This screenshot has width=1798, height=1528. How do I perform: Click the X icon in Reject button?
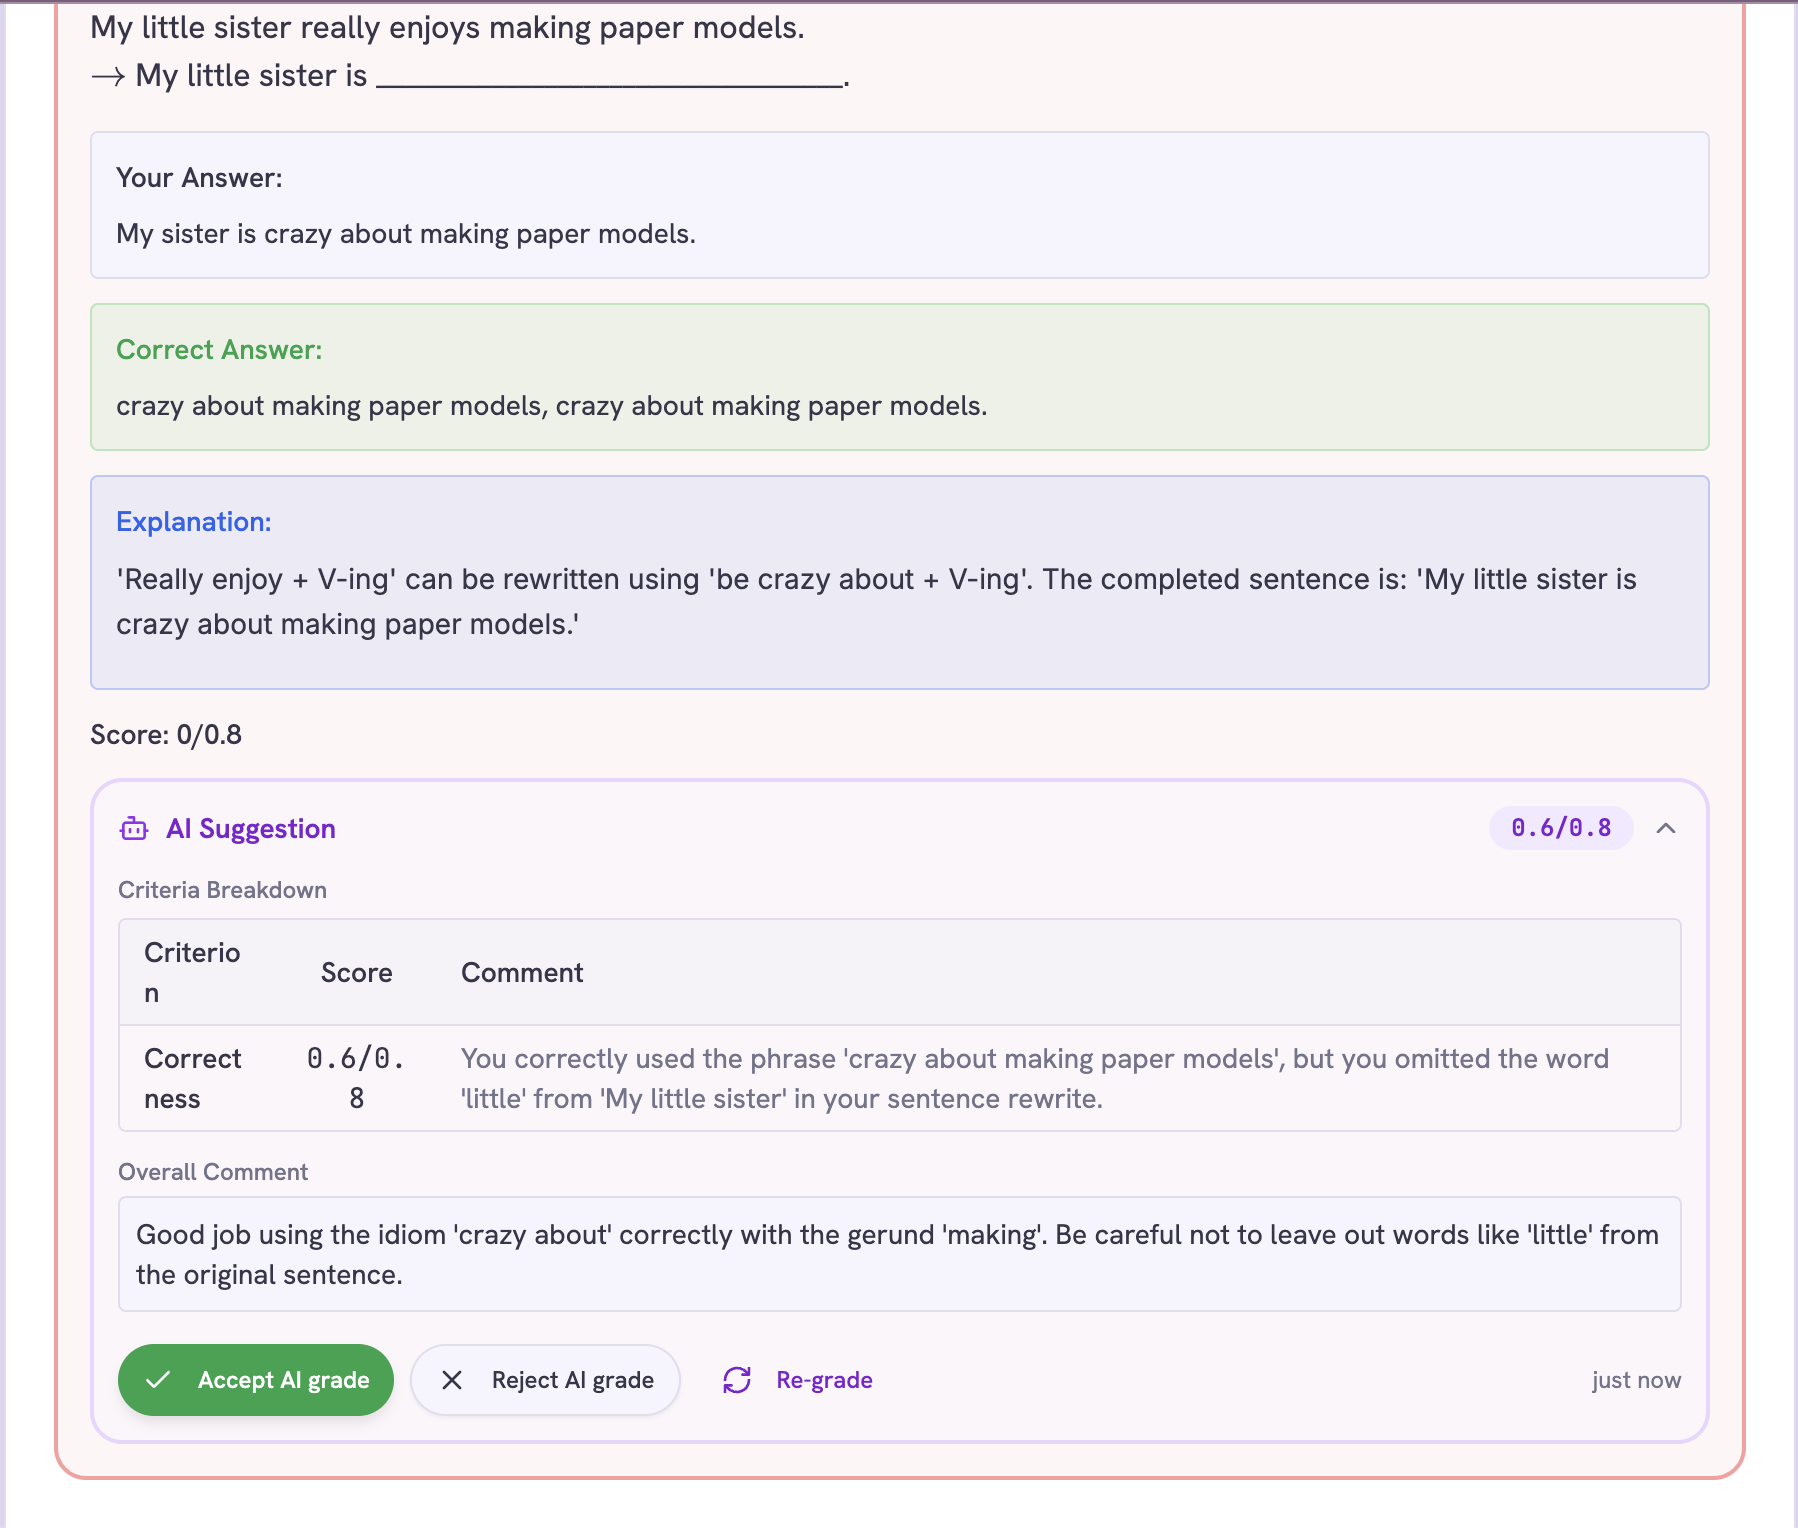point(452,1380)
